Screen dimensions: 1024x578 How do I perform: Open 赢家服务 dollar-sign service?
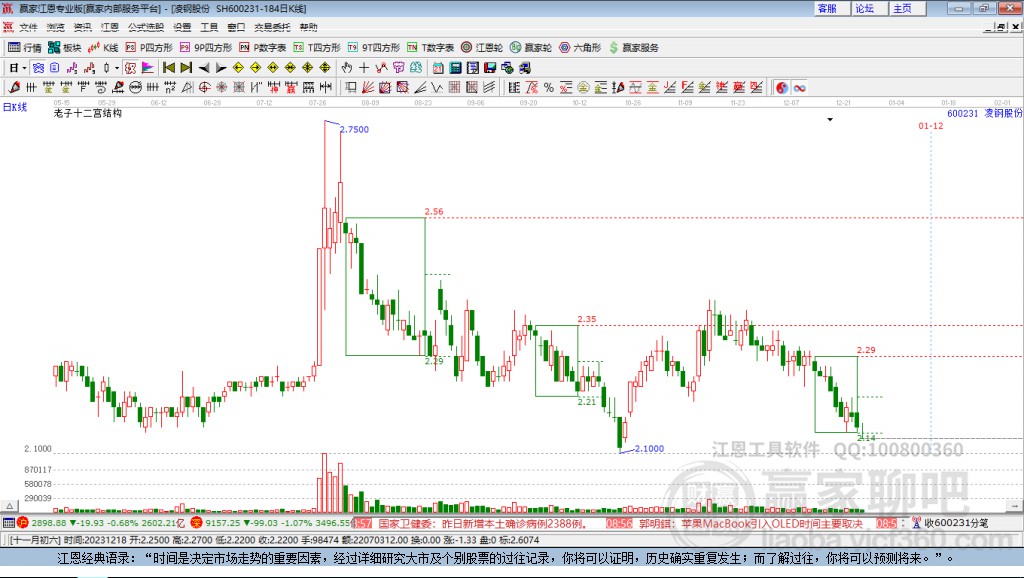(x=633, y=48)
